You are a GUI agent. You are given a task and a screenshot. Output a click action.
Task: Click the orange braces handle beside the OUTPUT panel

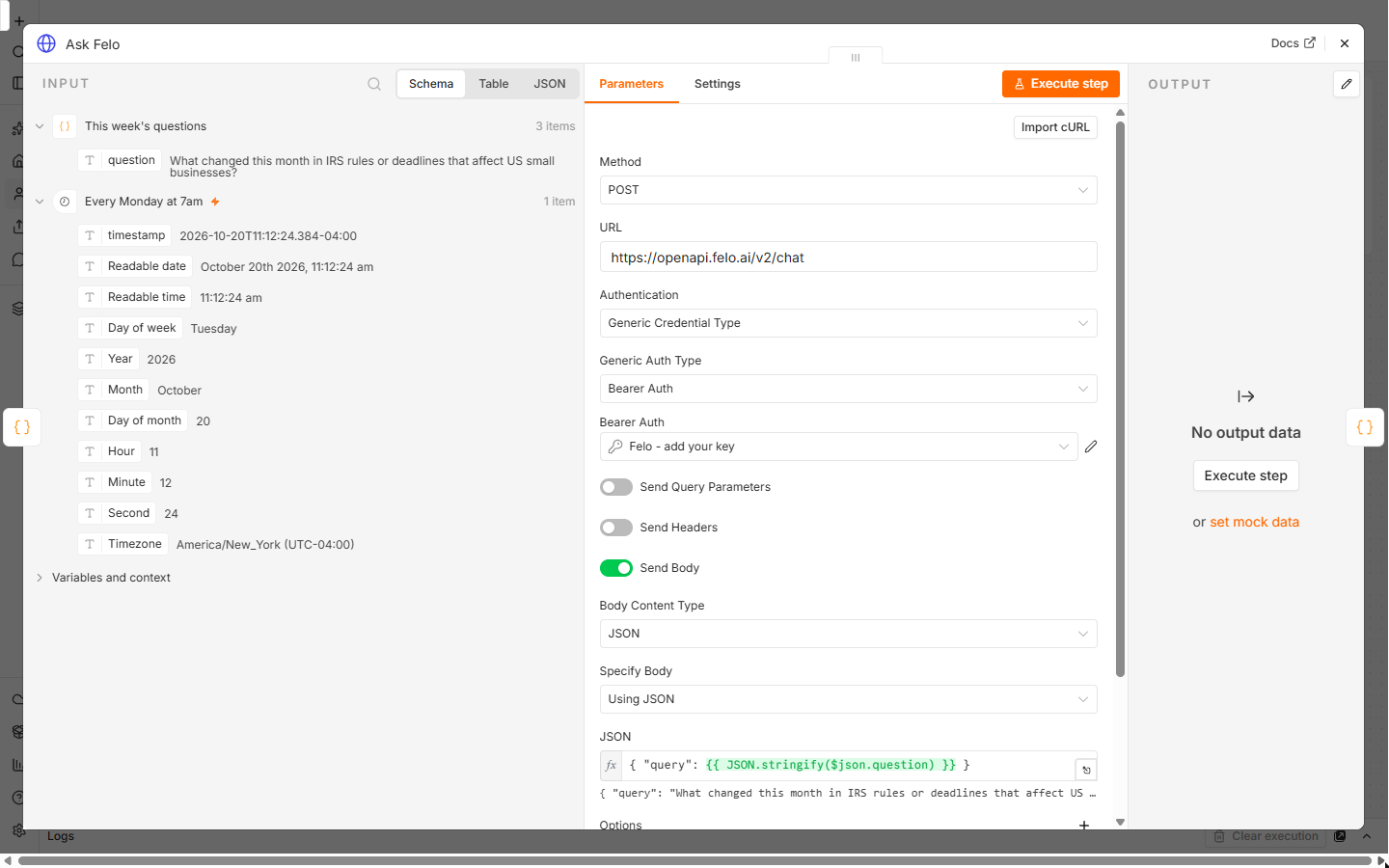point(1365,427)
